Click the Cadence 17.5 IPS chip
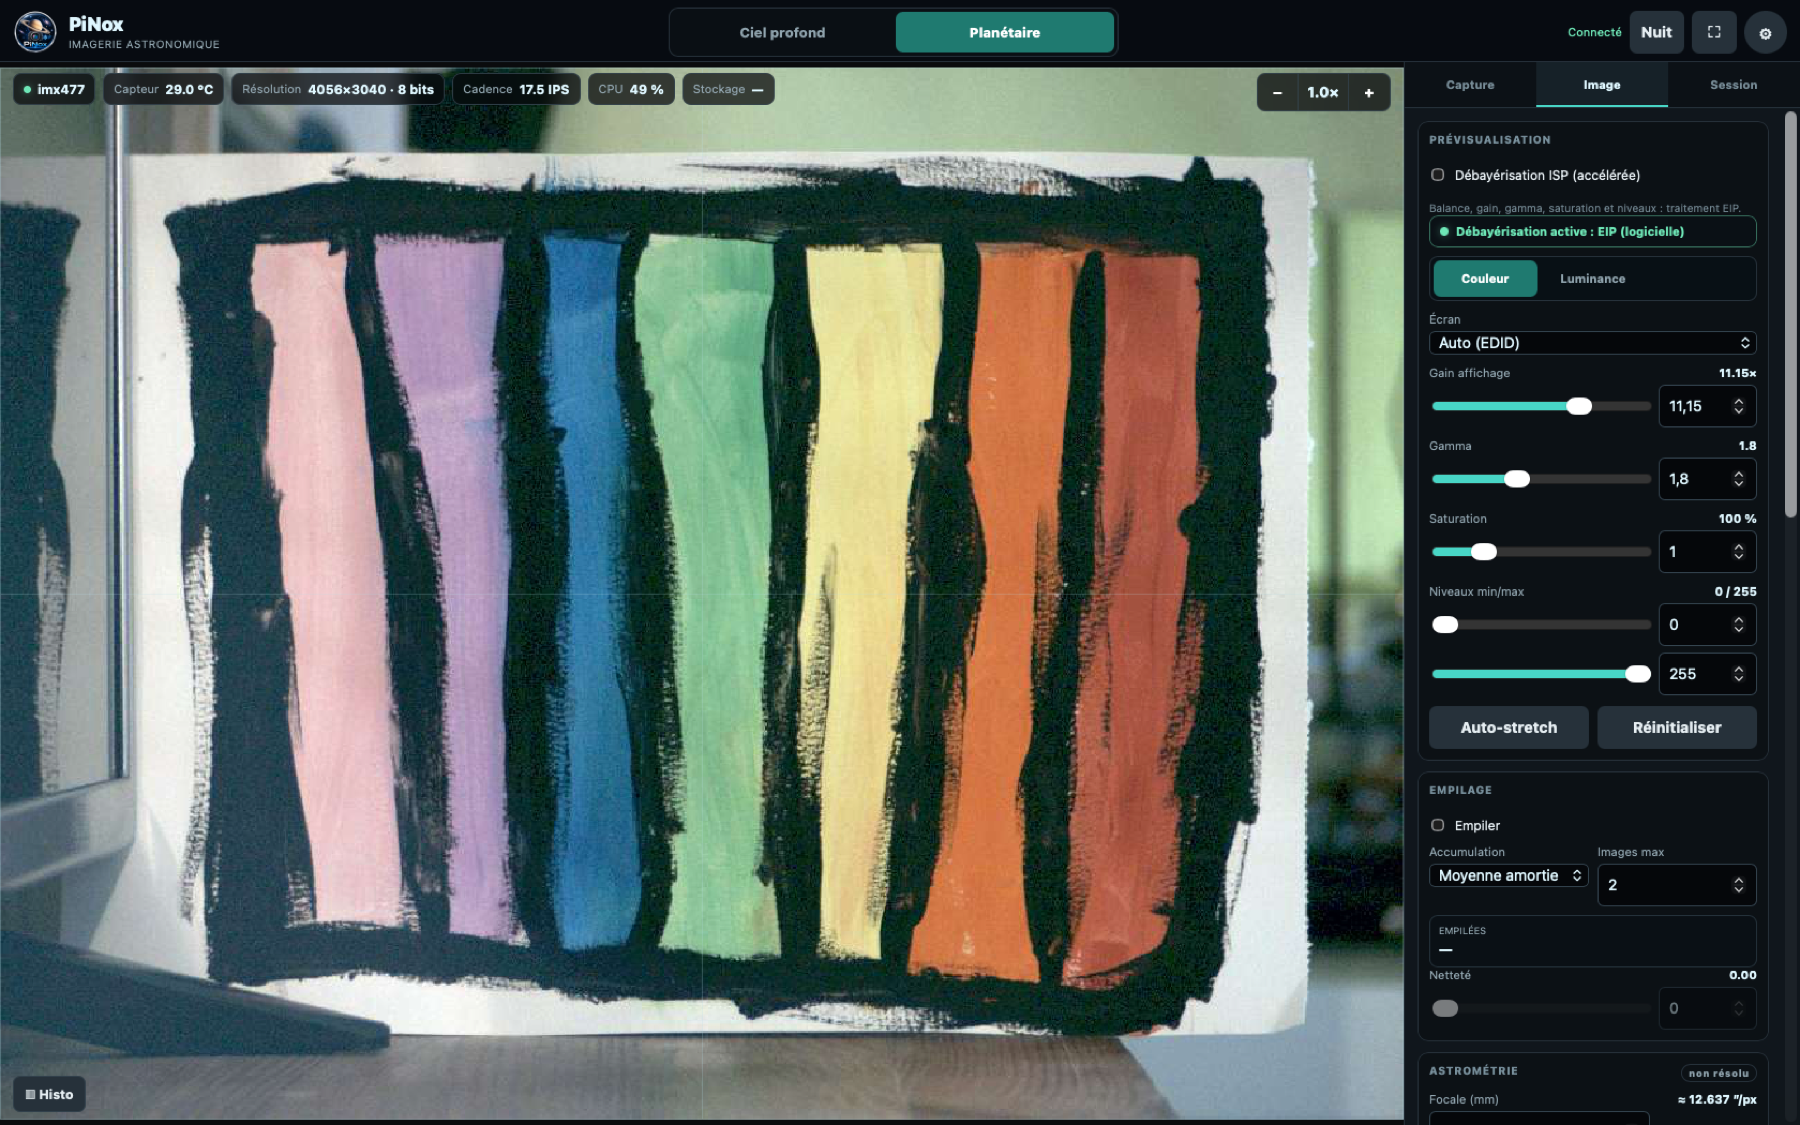This screenshot has height=1125, width=1800. pos(516,89)
